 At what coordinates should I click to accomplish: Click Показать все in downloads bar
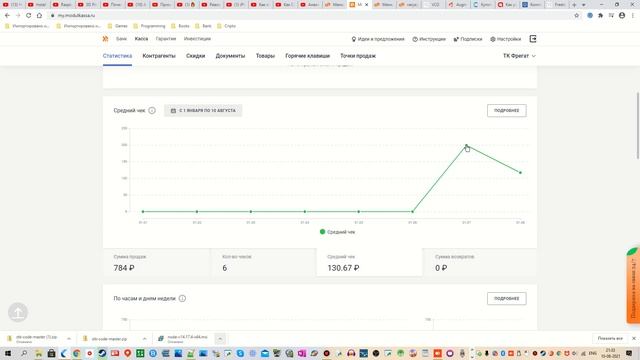[610, 338]
